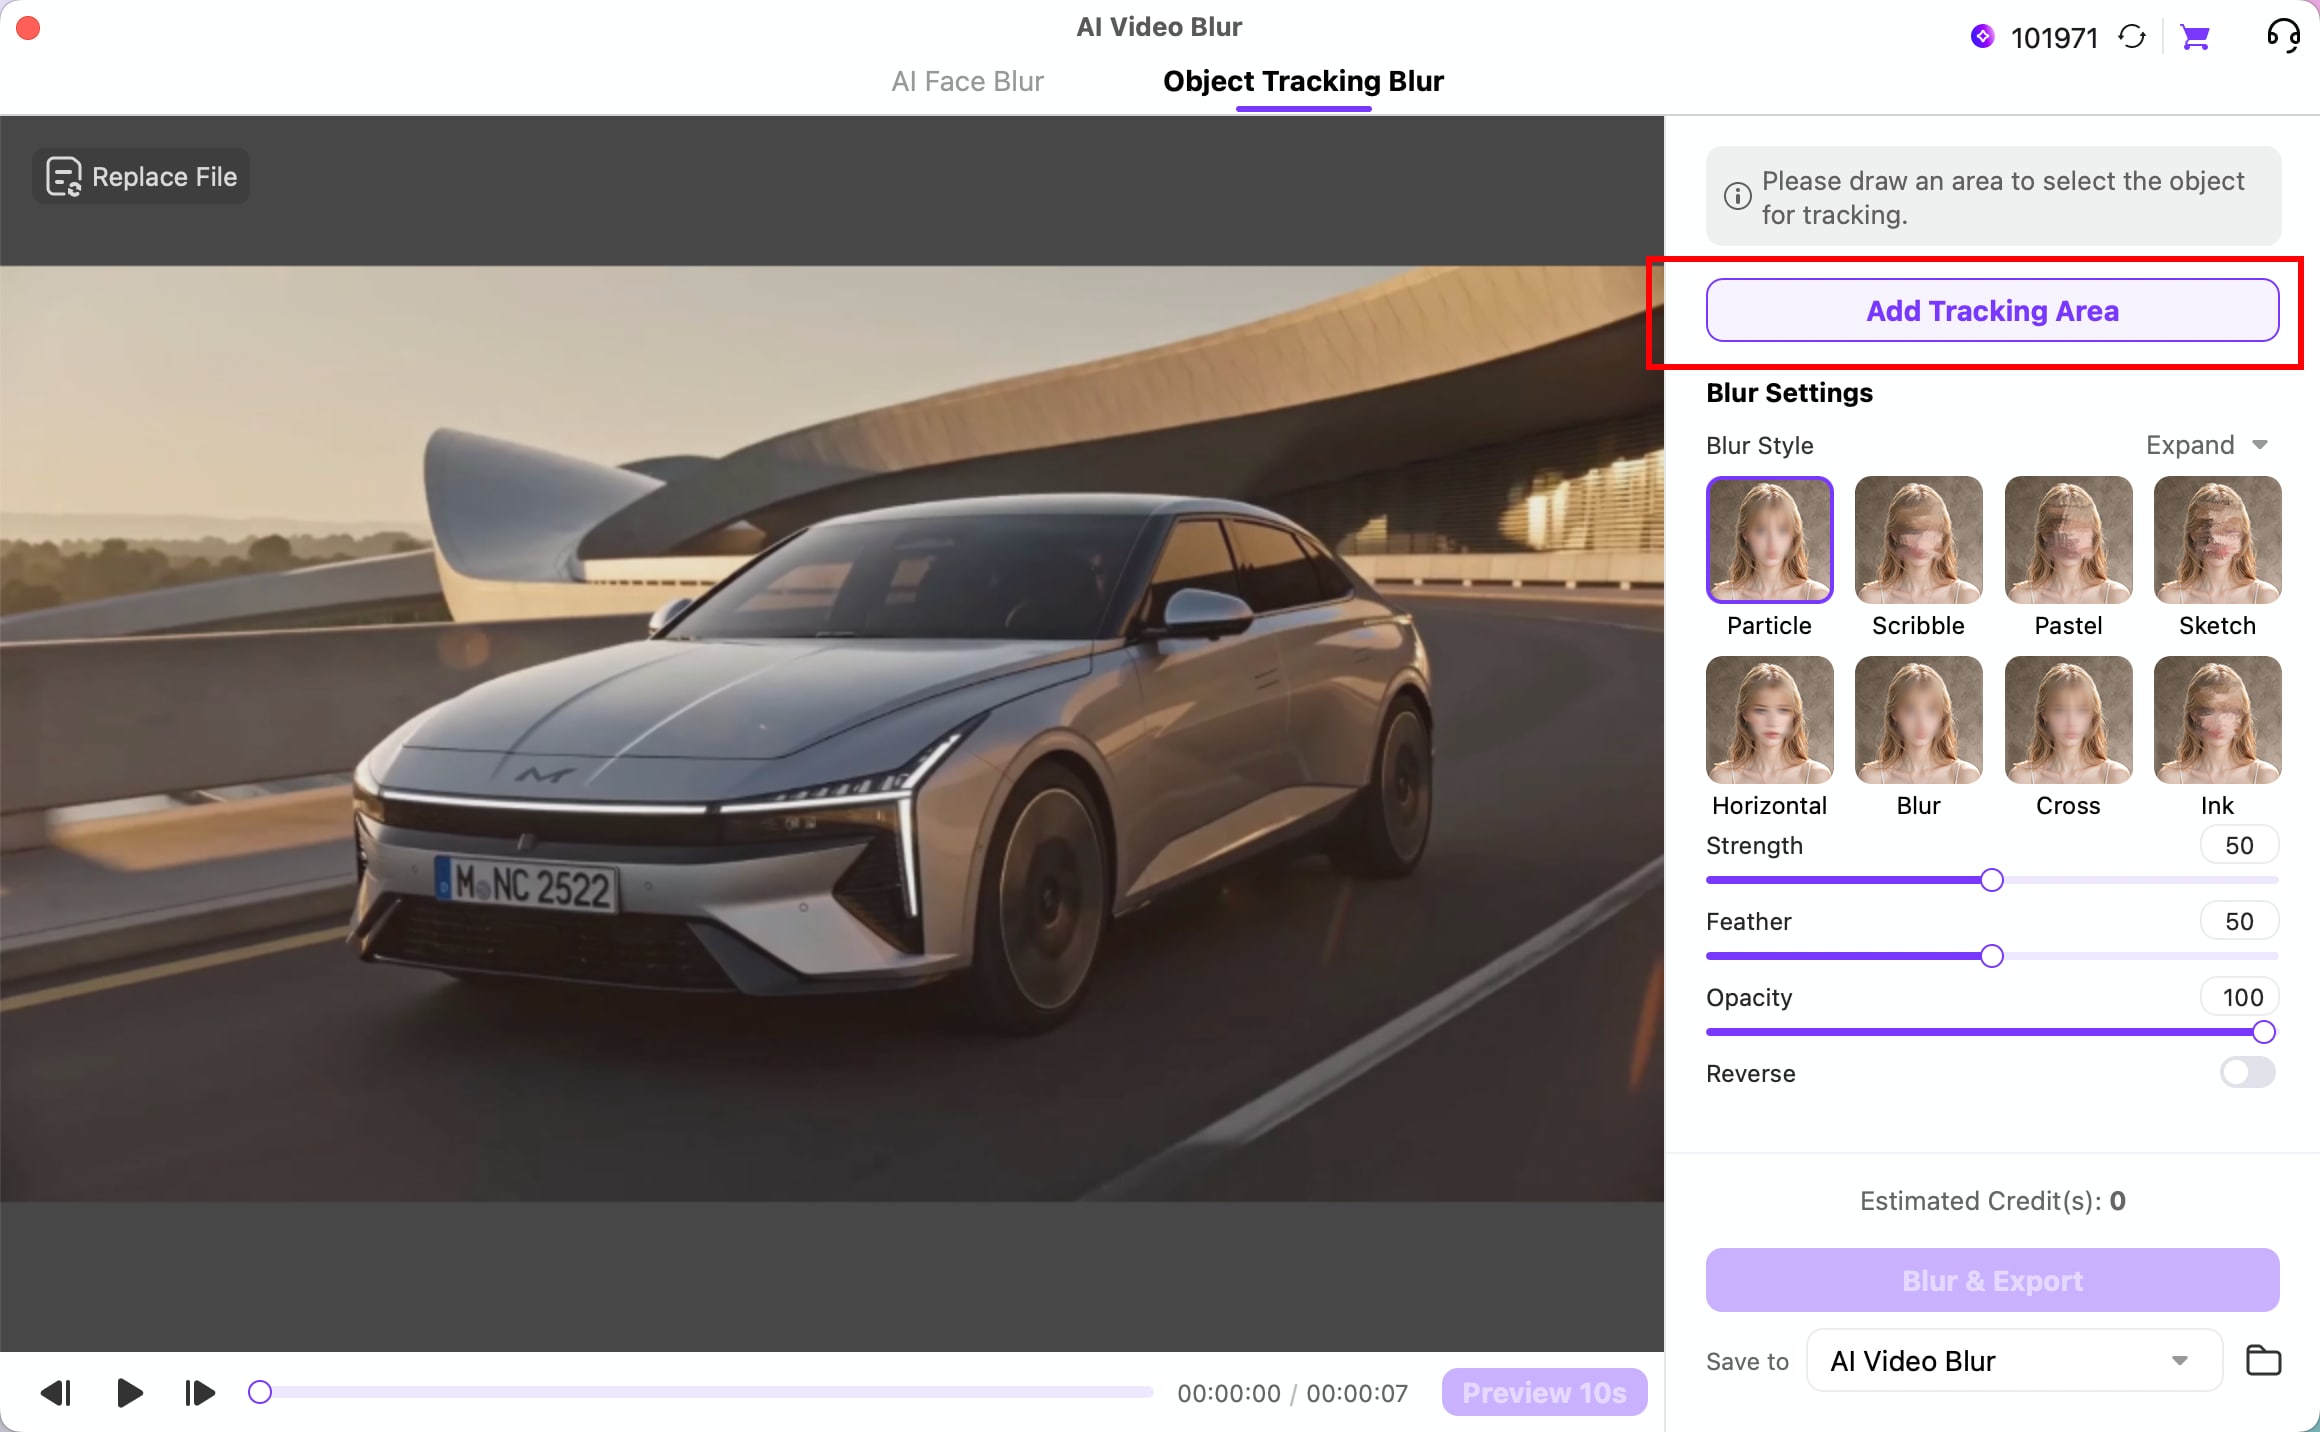Choose the Scribble blur style

coord(1918,540)
